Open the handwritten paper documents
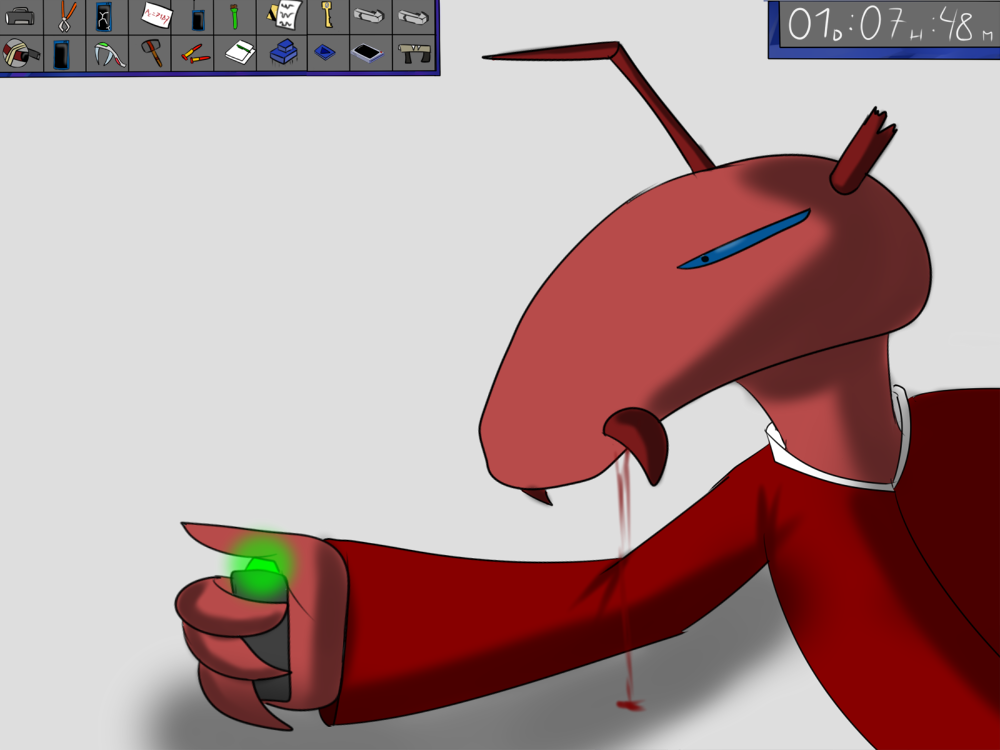Screen dimensions: 1000x750 (284, 16)
